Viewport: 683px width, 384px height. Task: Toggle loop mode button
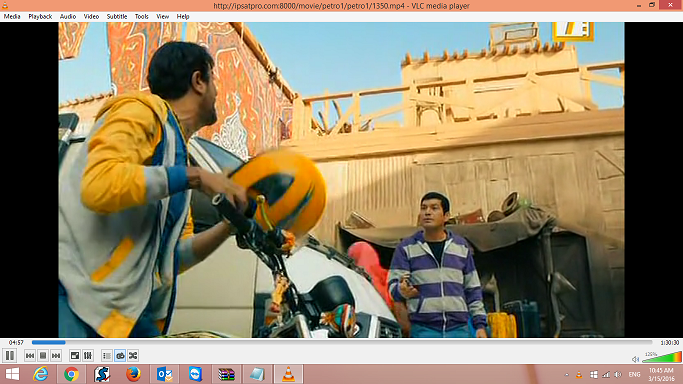120,356
